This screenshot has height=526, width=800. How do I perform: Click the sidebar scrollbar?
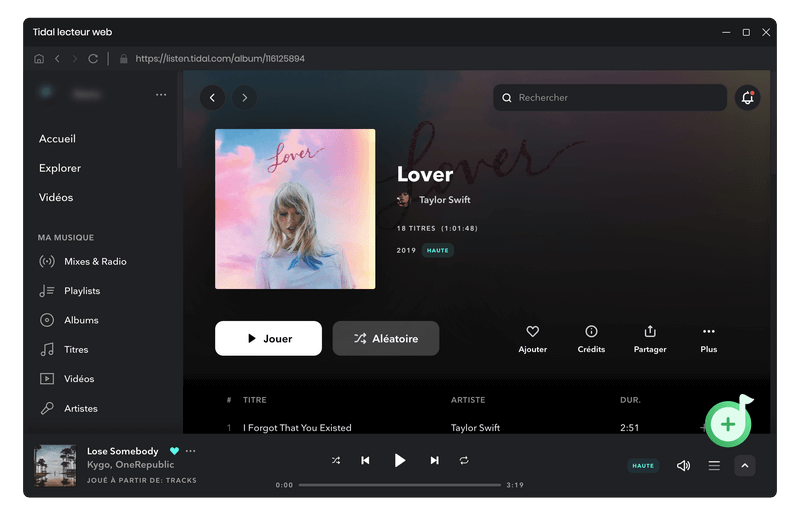pyautogui.click(x=180, y=120)
